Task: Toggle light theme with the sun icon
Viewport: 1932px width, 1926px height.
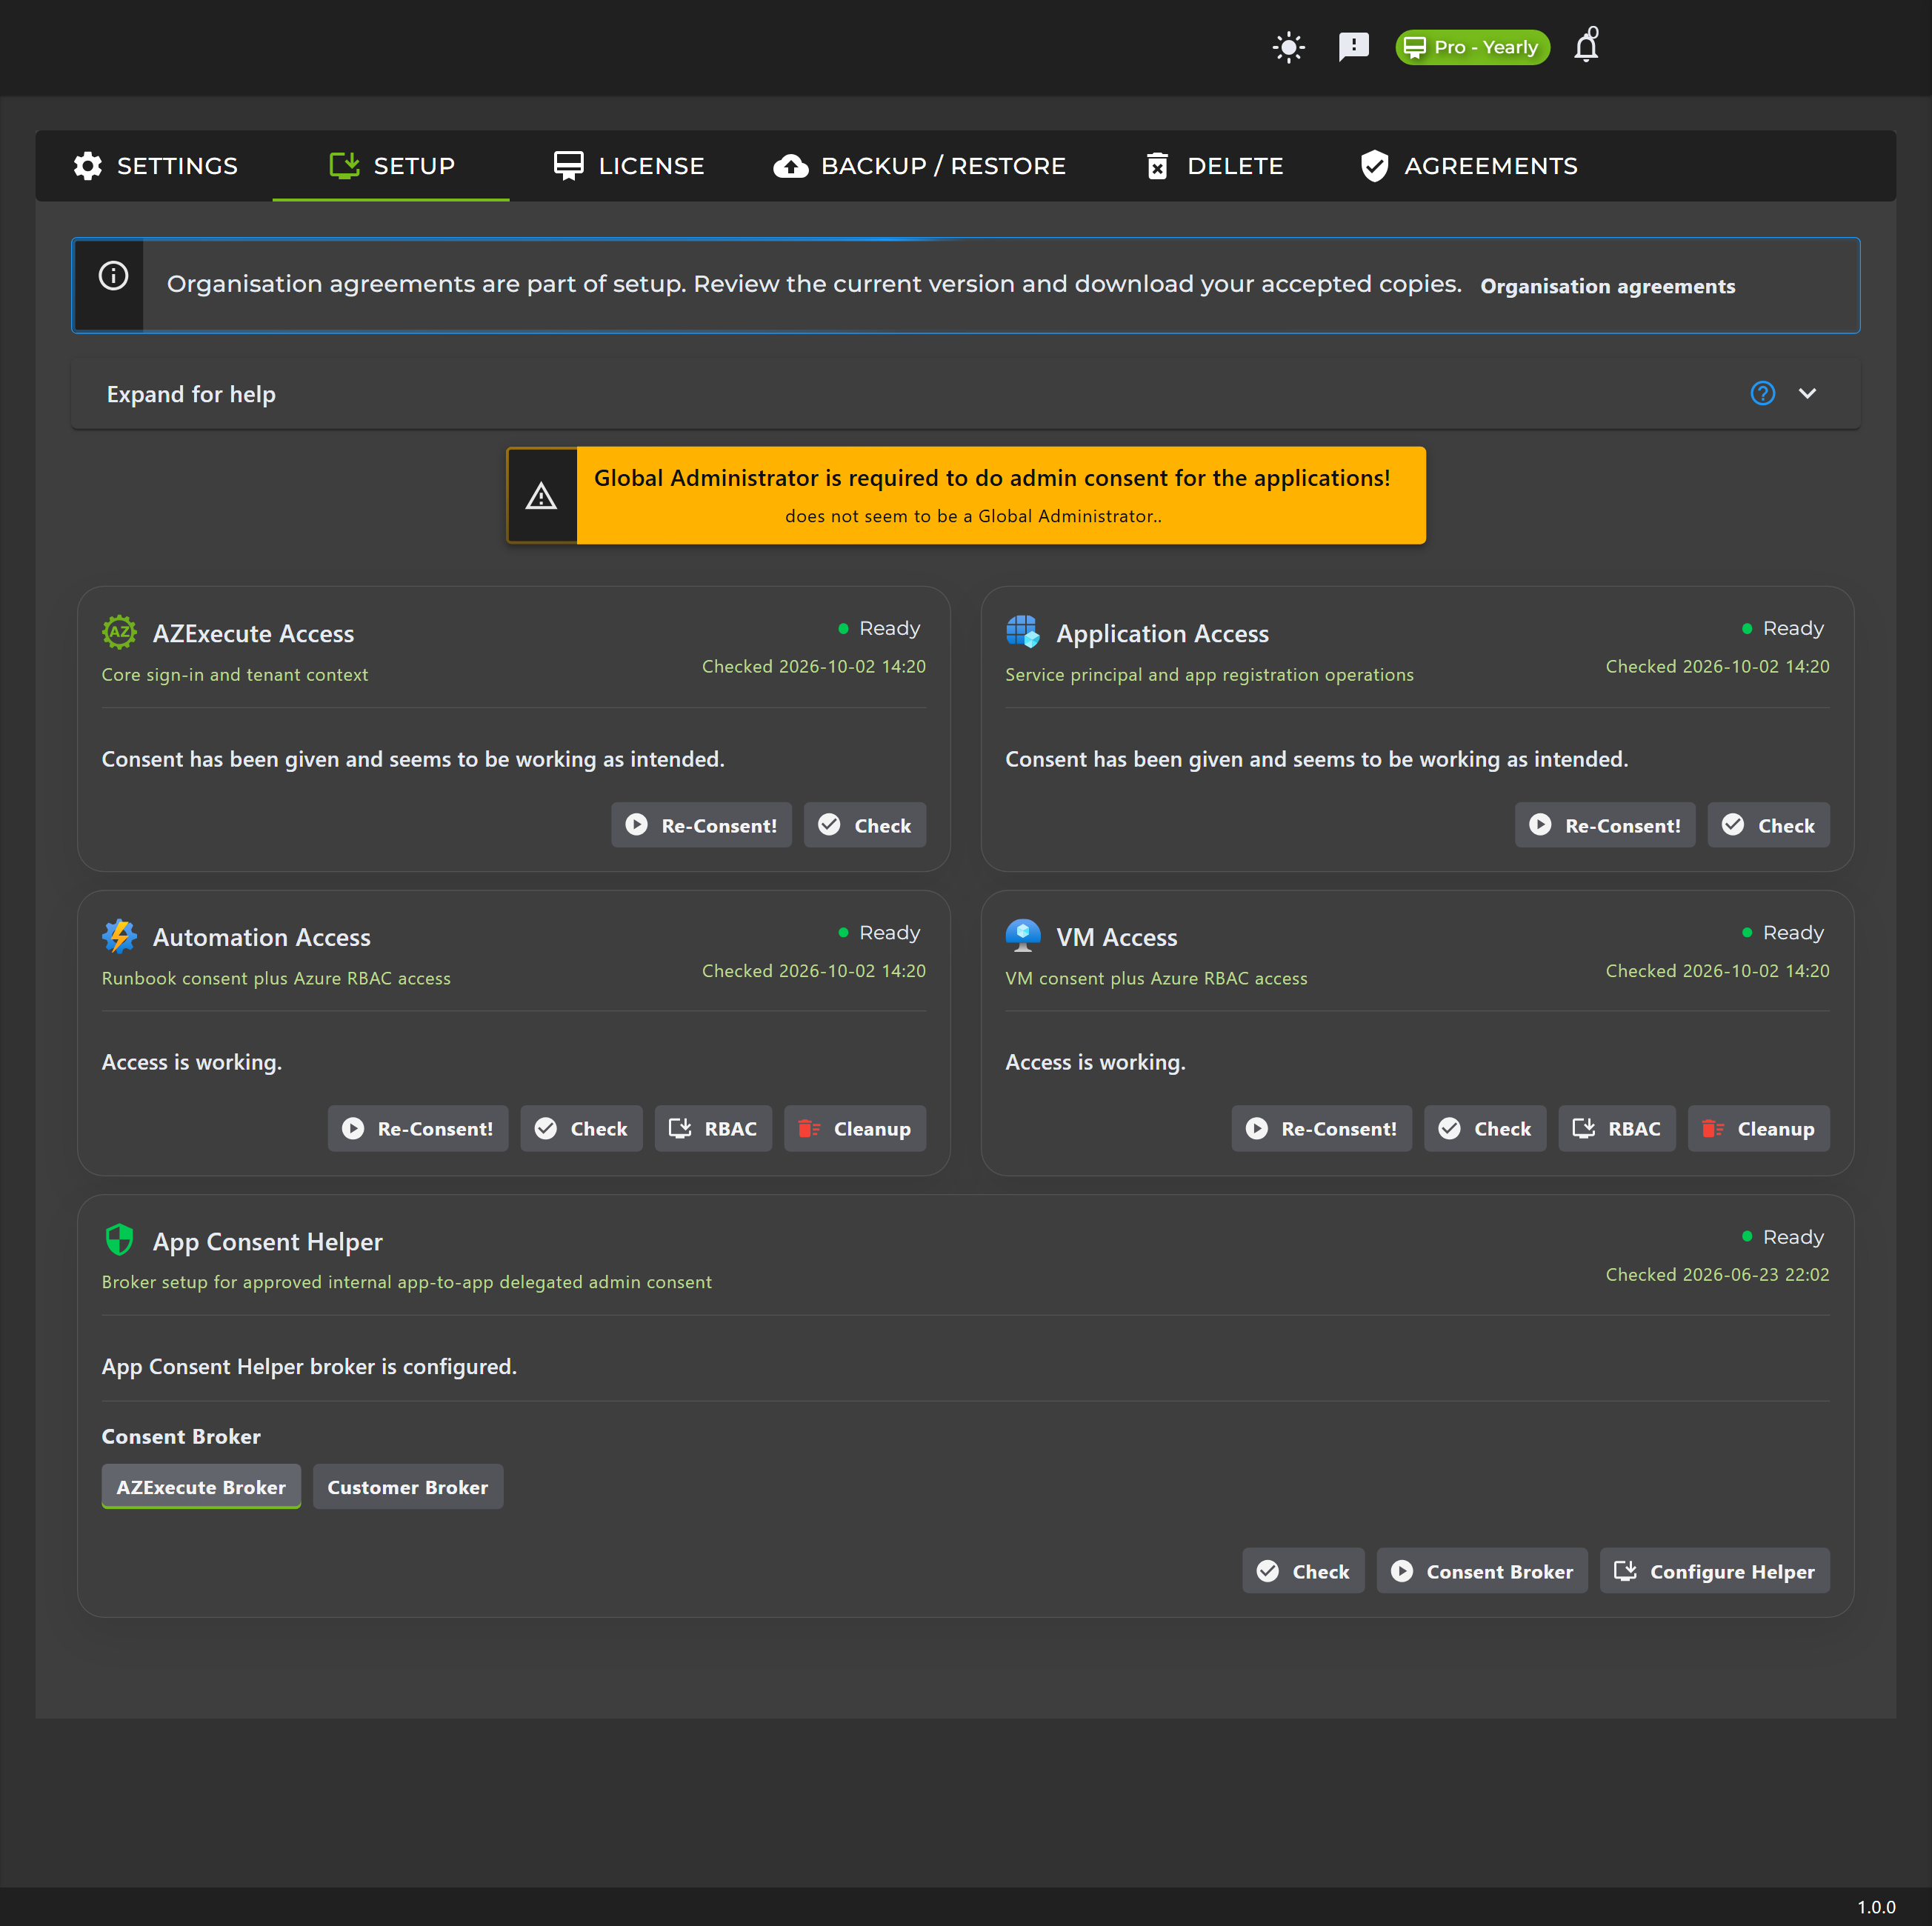Action: (x=1289, y=47)
